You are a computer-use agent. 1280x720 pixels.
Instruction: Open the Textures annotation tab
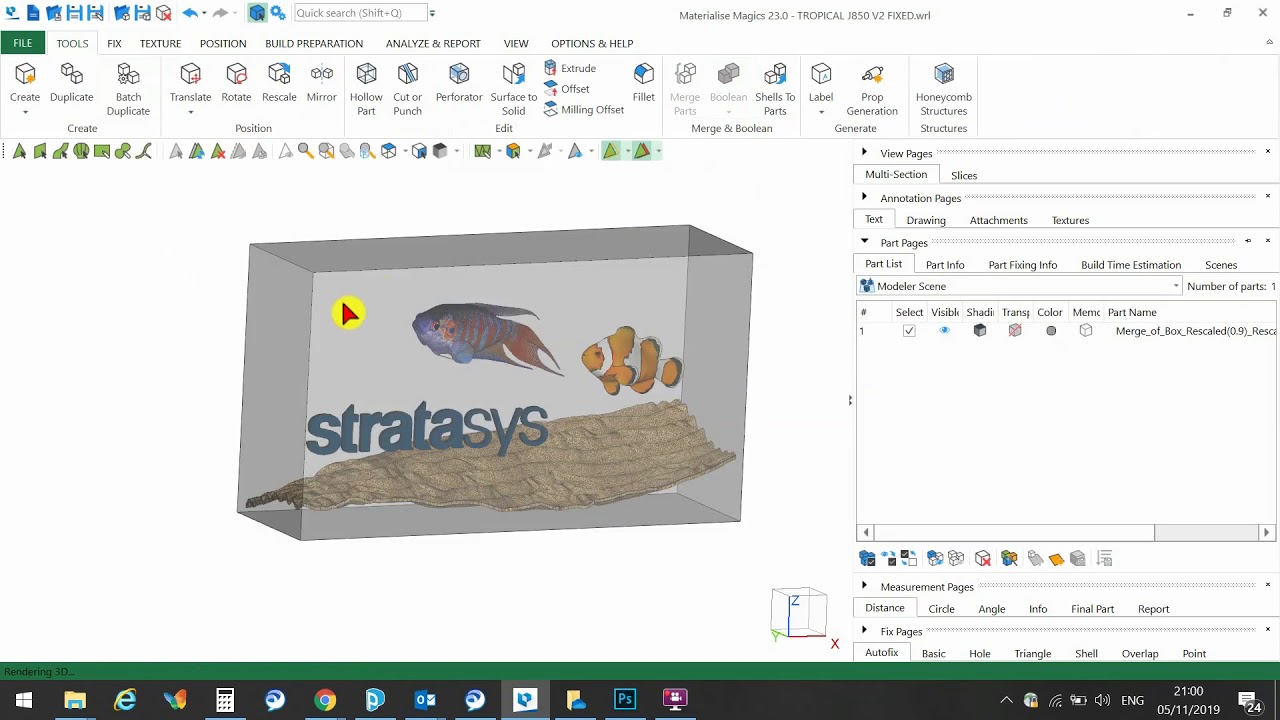(1070, 220)
